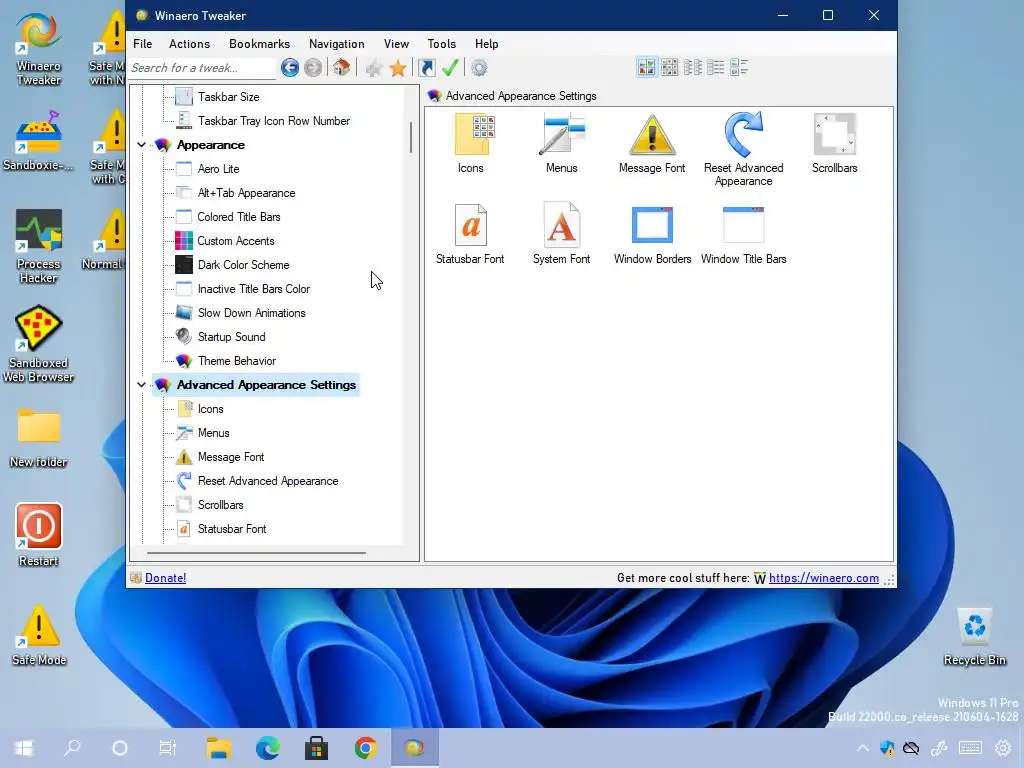Image resolution: width=1024 pixels, height=768 pixels.
Task: Collapse the Appearance tree node
Action: pos(141,144)
